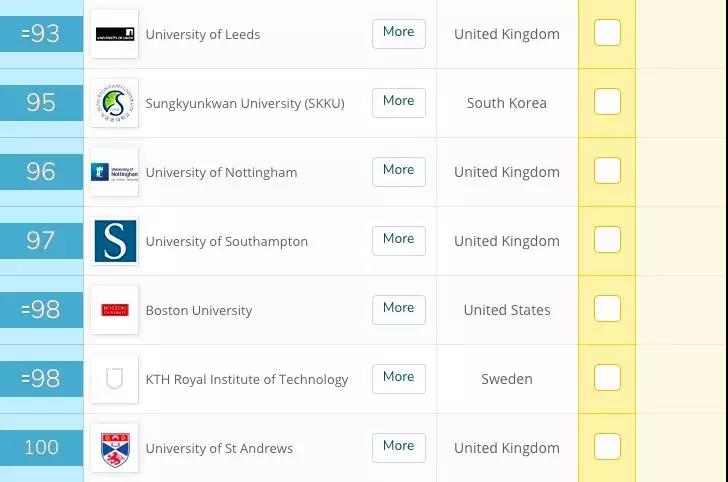The height and width of the screenshot is (482, 728).
Task: Open More for Sungkyunkwan University (SKKU)
Action: [x=399, y=103]
